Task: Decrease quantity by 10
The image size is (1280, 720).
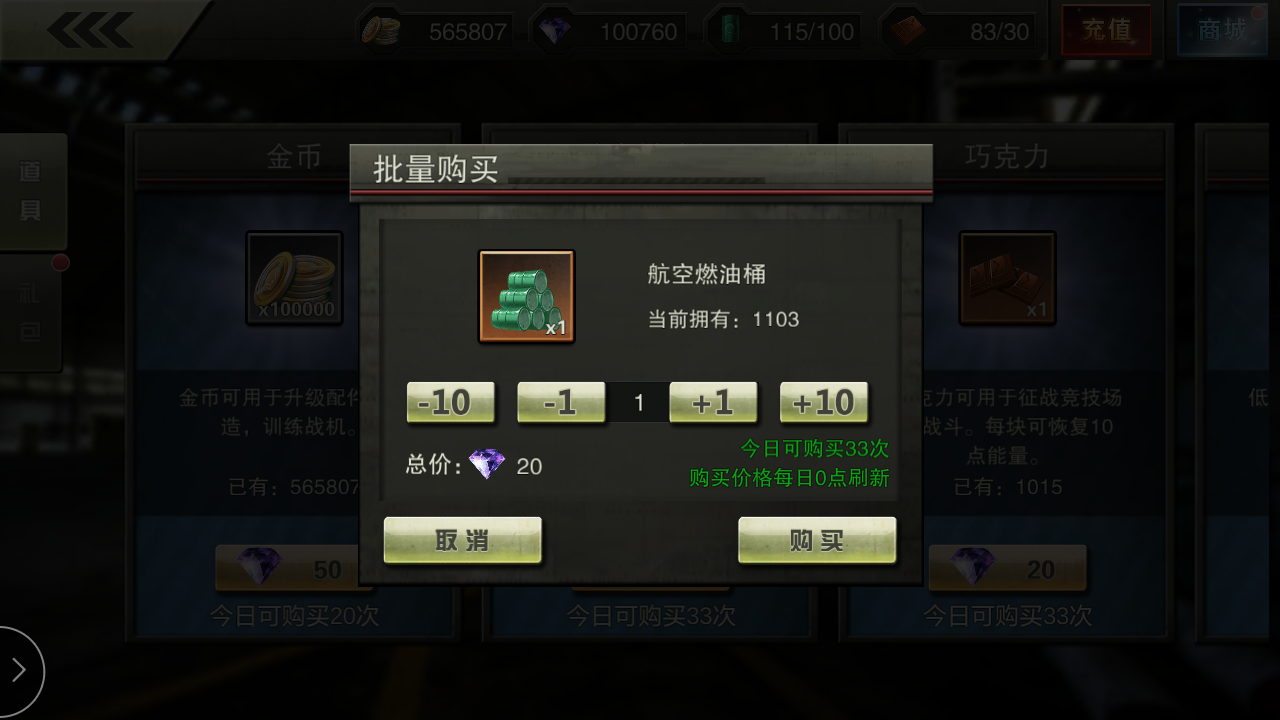Action: 451,403
